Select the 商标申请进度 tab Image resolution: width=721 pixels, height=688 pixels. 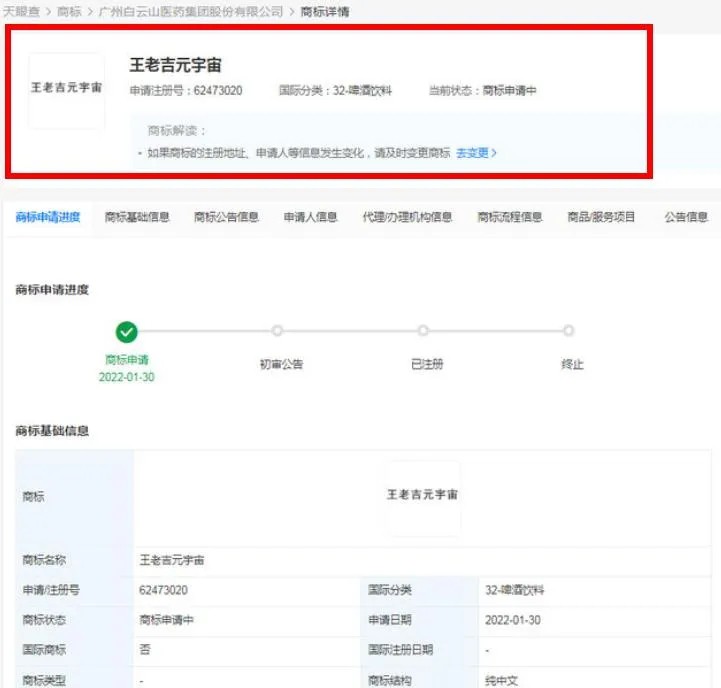pos(48,217)
